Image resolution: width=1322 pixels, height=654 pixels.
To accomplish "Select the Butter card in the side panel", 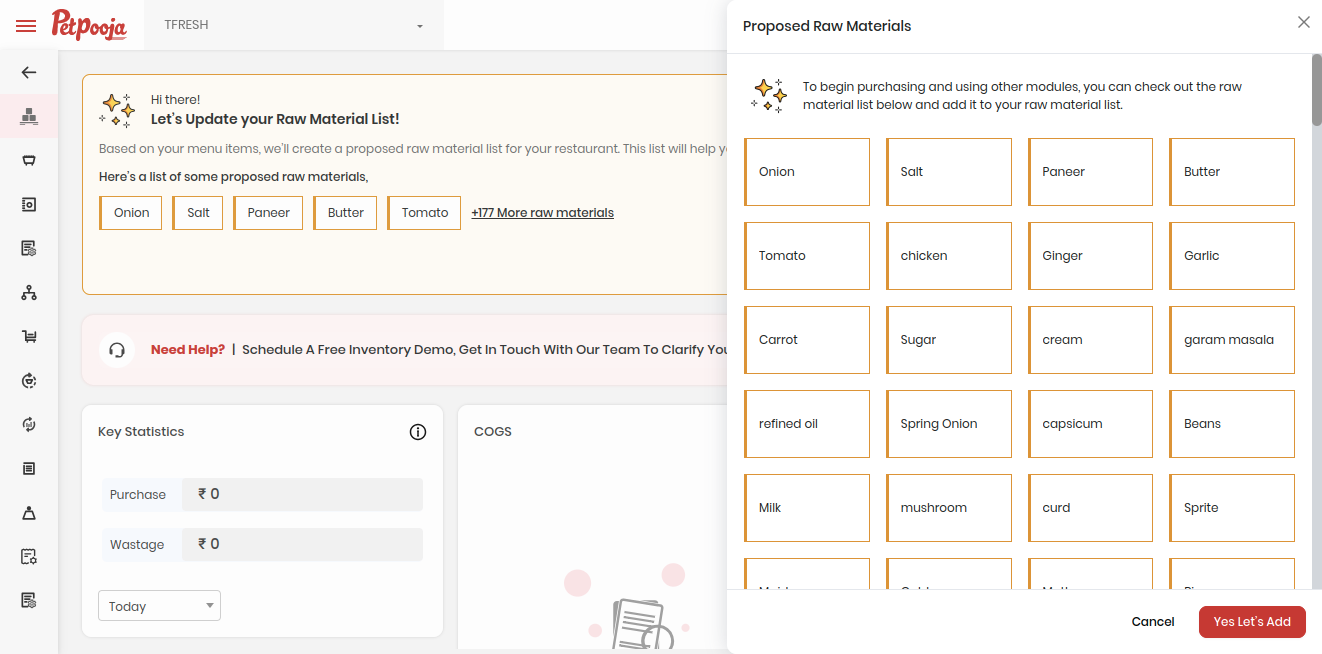I will point(1232,172).
